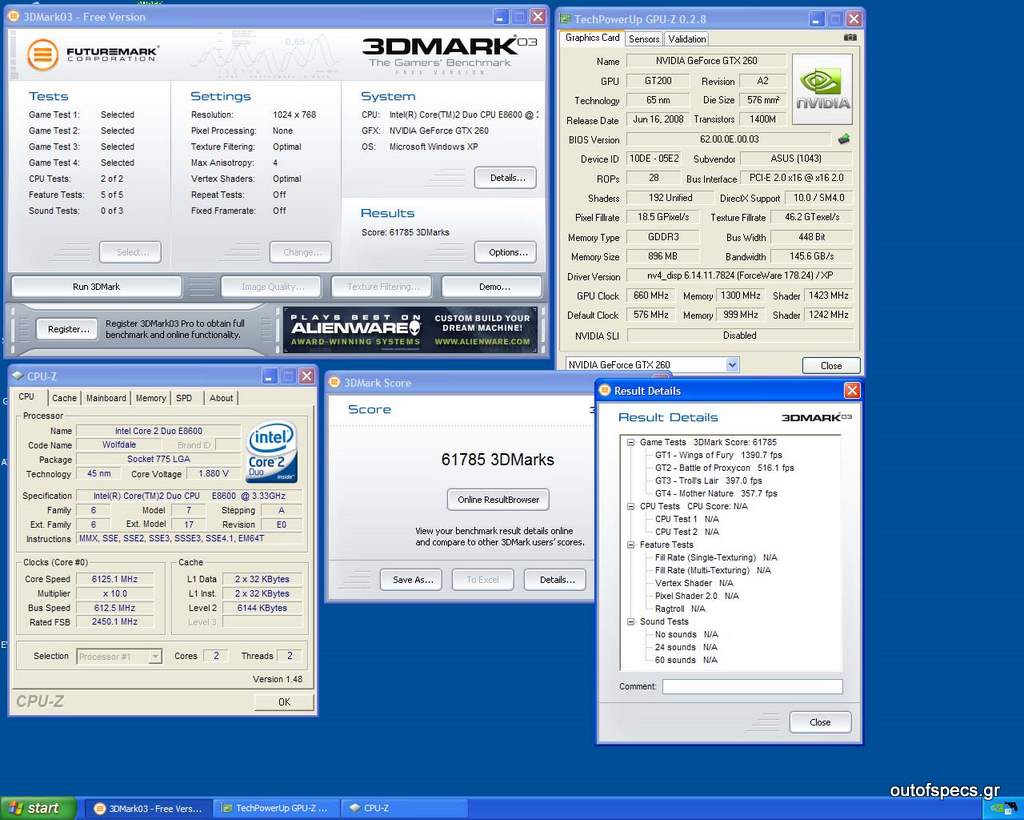
Task: Open the Memory tab in CPU-Z
Action: coord(151,398)
